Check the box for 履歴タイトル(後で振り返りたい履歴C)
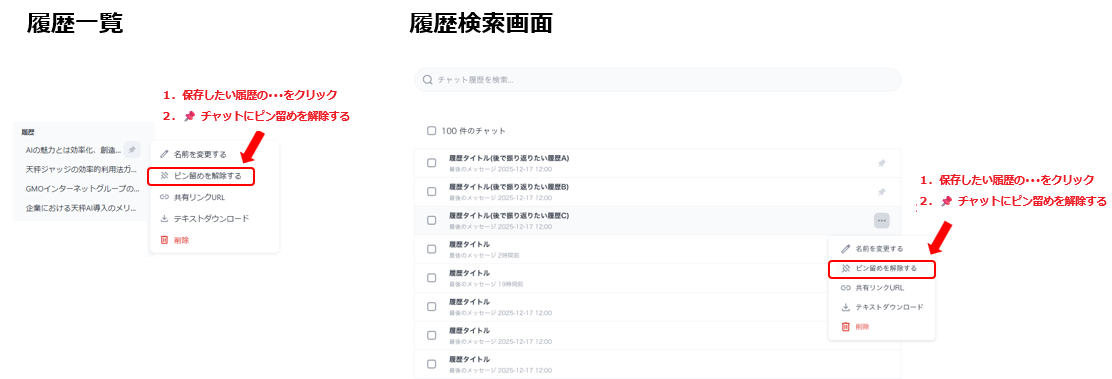 (431, 221)
